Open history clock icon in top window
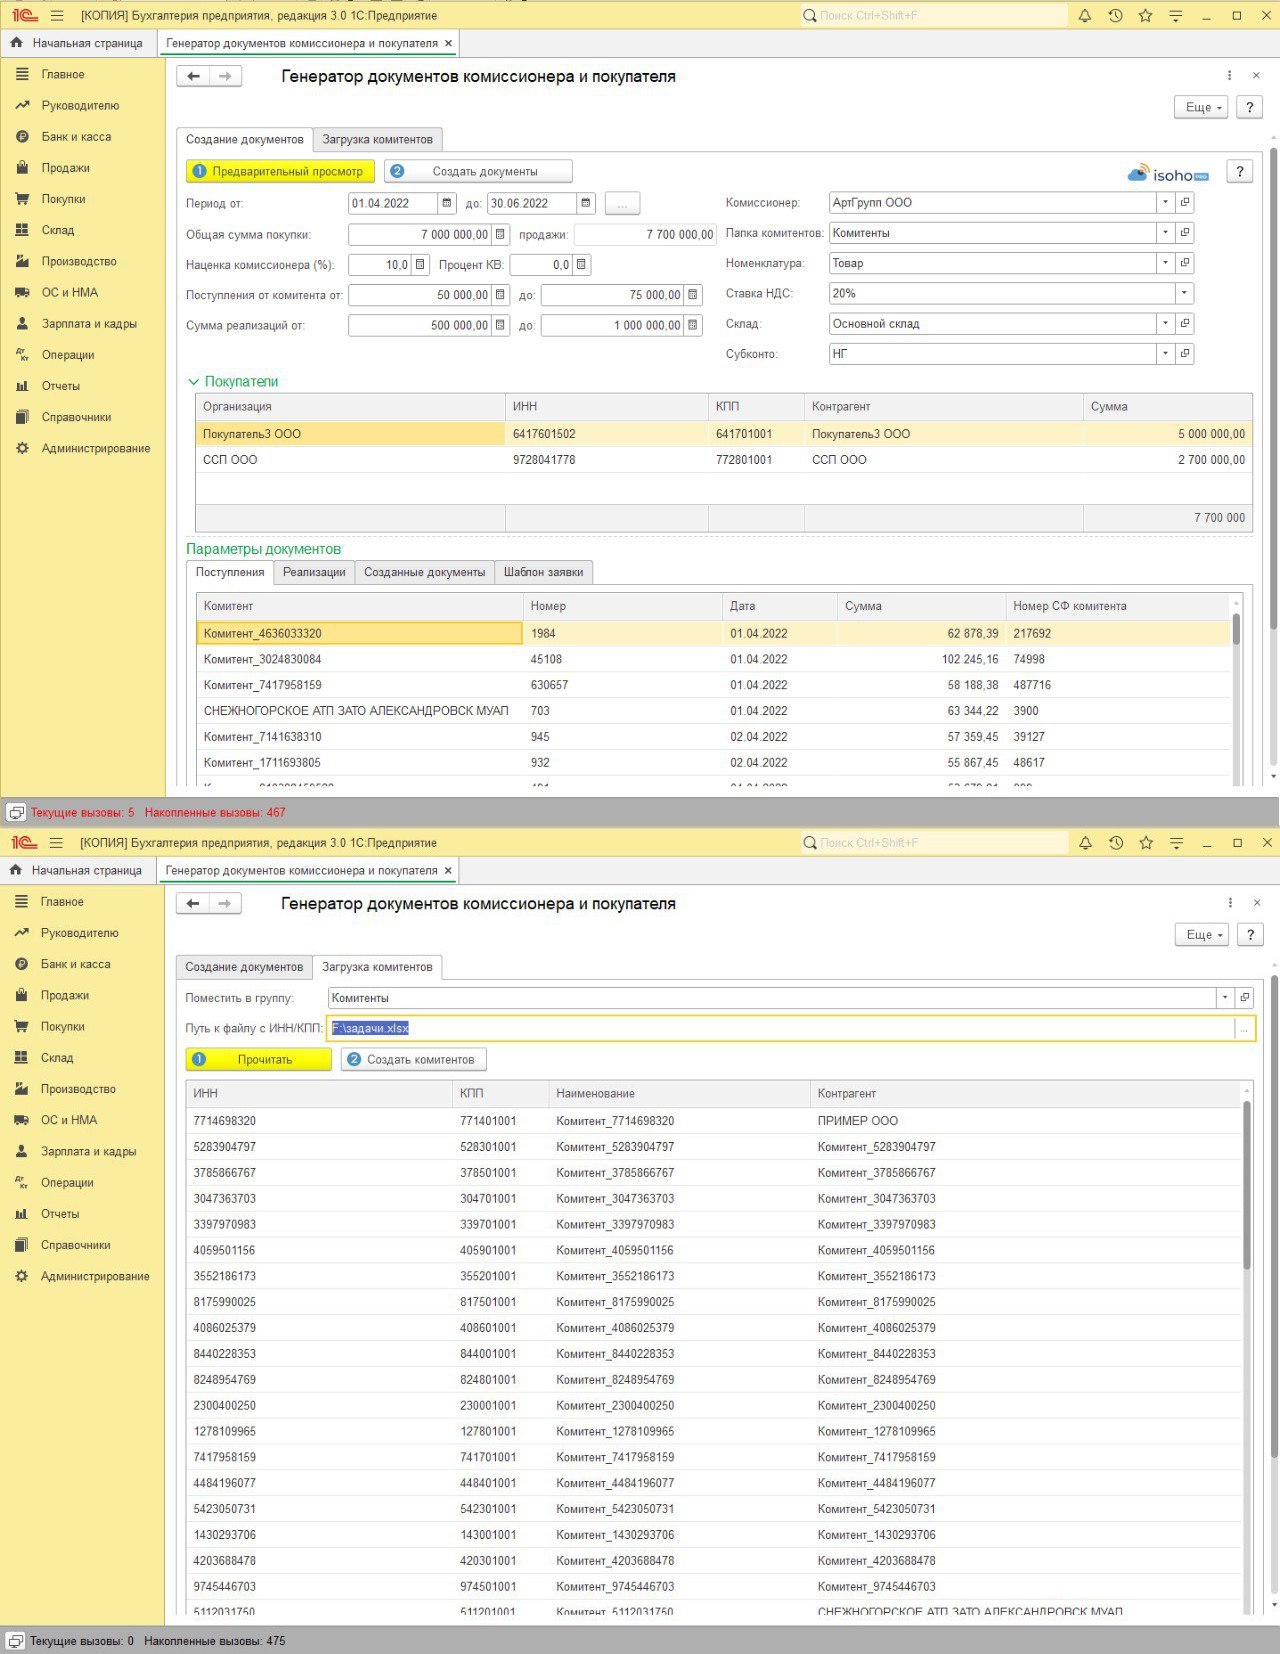The height and width of the screenshot is (1654, 1280). 1115,16
